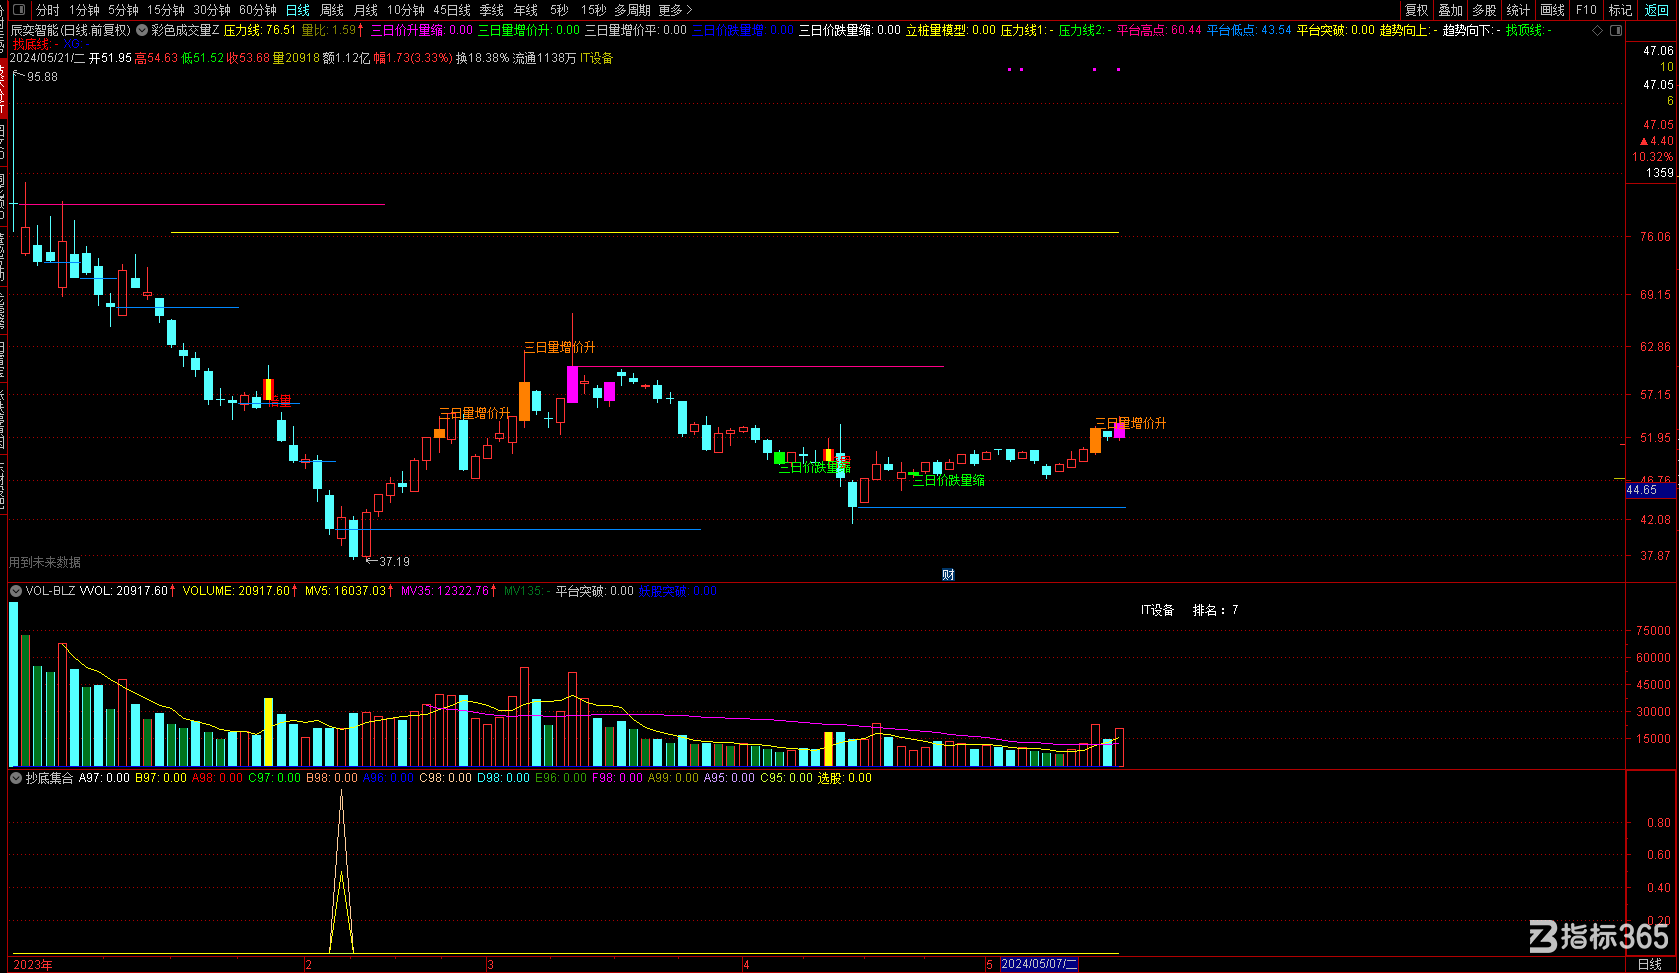Screen dimensions: 1679x973
Task: Click the 画线 drawing button
Action: (x=1552, y=10)
